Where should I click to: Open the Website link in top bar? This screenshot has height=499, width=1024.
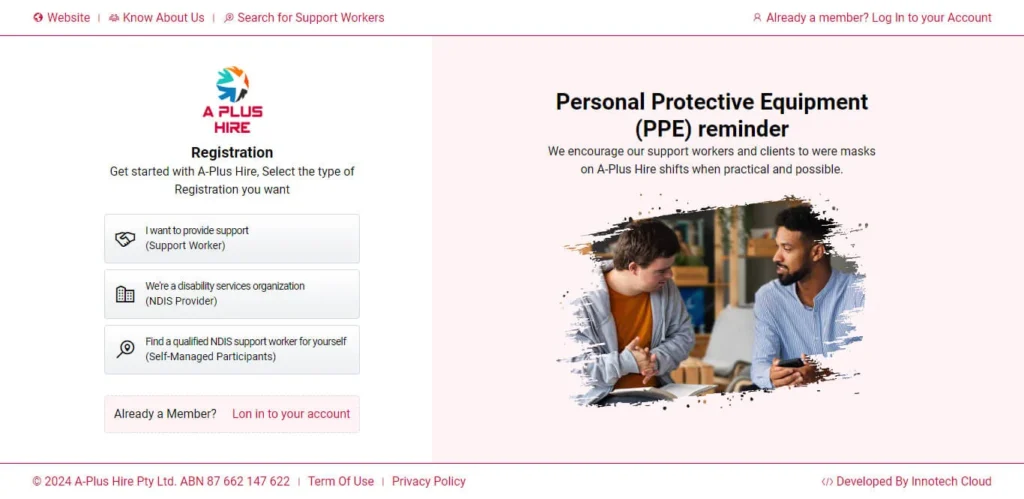[68, 18]
